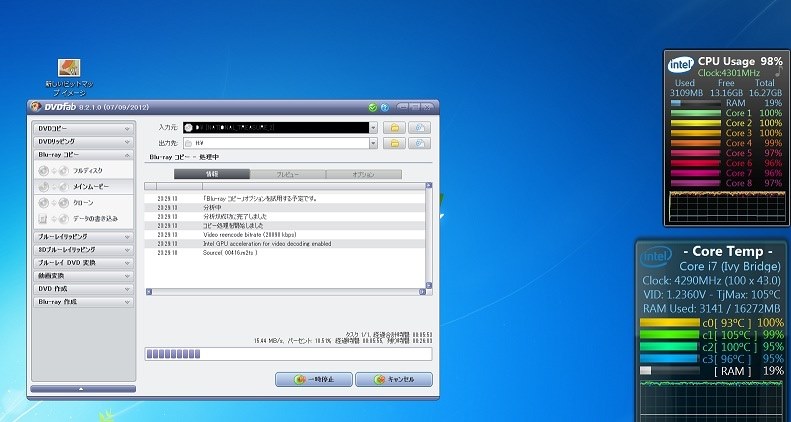Browse source folder next to 入力元 field
The image size is (791, 422).
[x=396, y=128]
